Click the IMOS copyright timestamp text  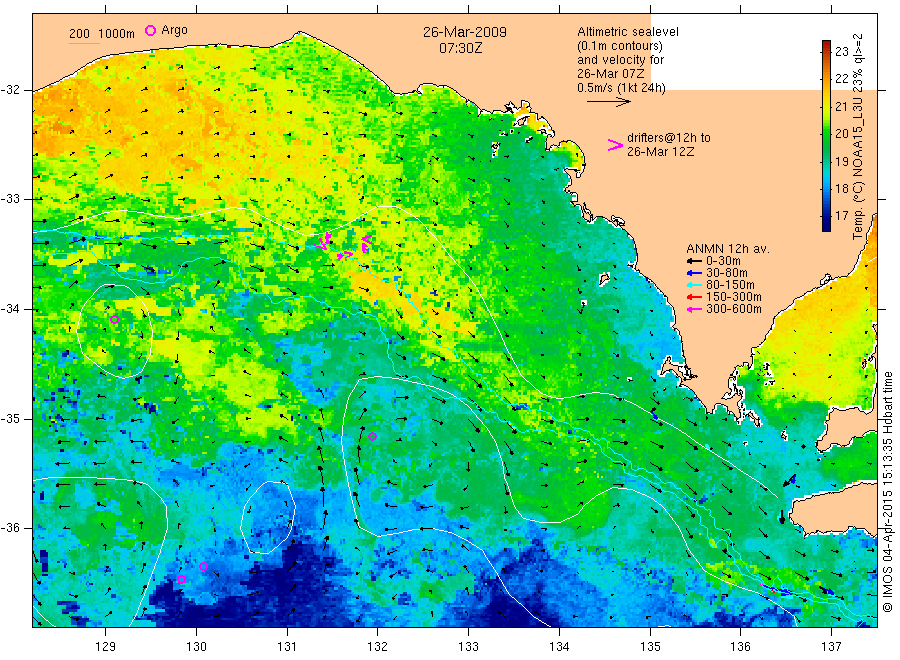pyautogui.click(x=887, y=491)
